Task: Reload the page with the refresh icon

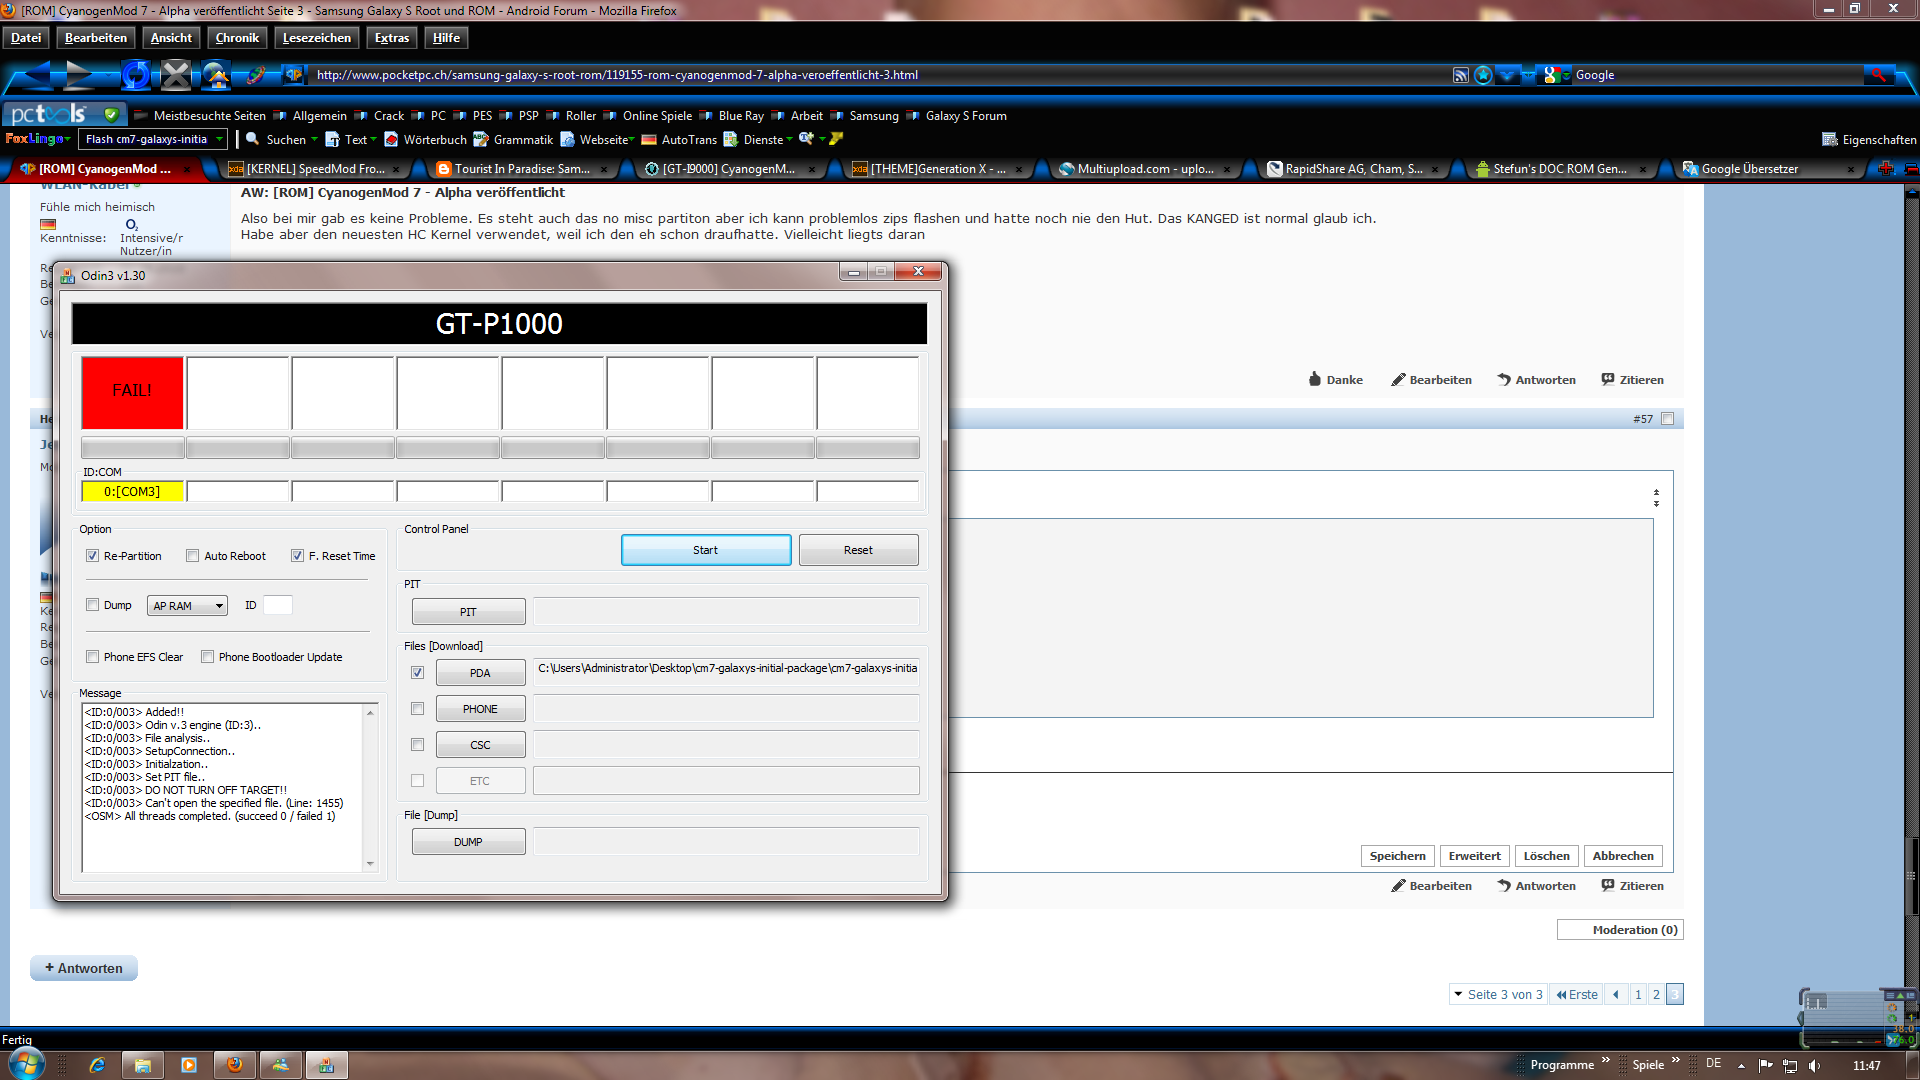Action: click(136, 75)
